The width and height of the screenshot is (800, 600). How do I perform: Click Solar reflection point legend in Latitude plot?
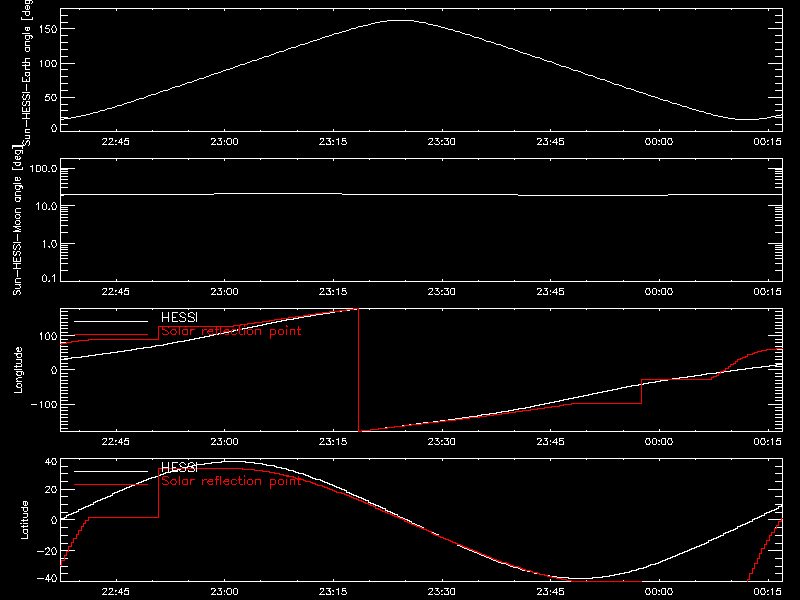(231, 481)
